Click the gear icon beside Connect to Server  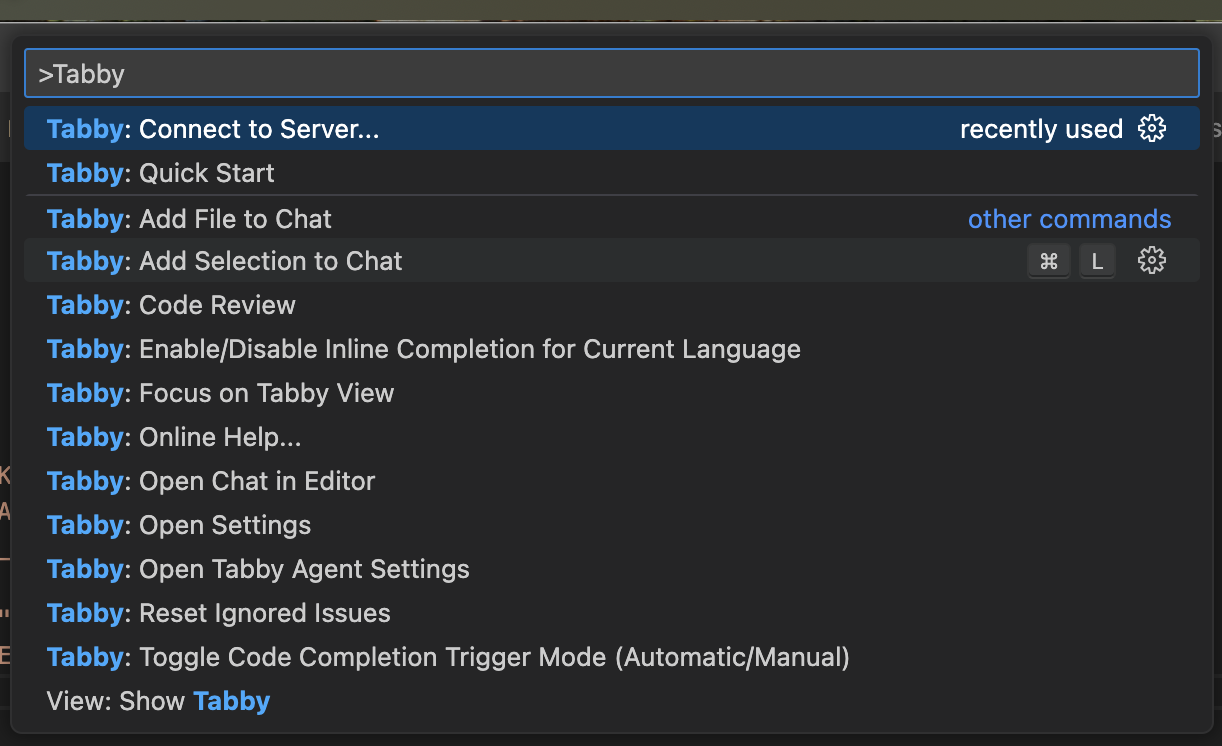coord(1153,128)
